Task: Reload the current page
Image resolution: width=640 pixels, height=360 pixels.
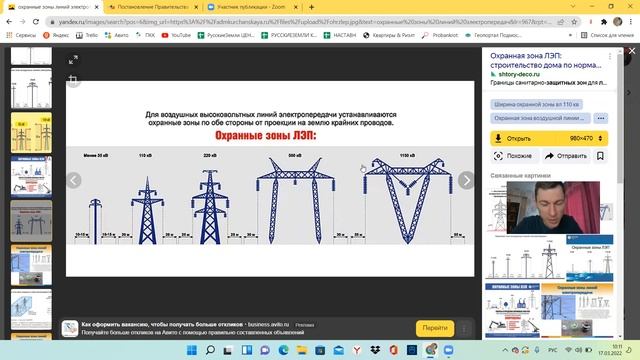Action: point(36,22)
